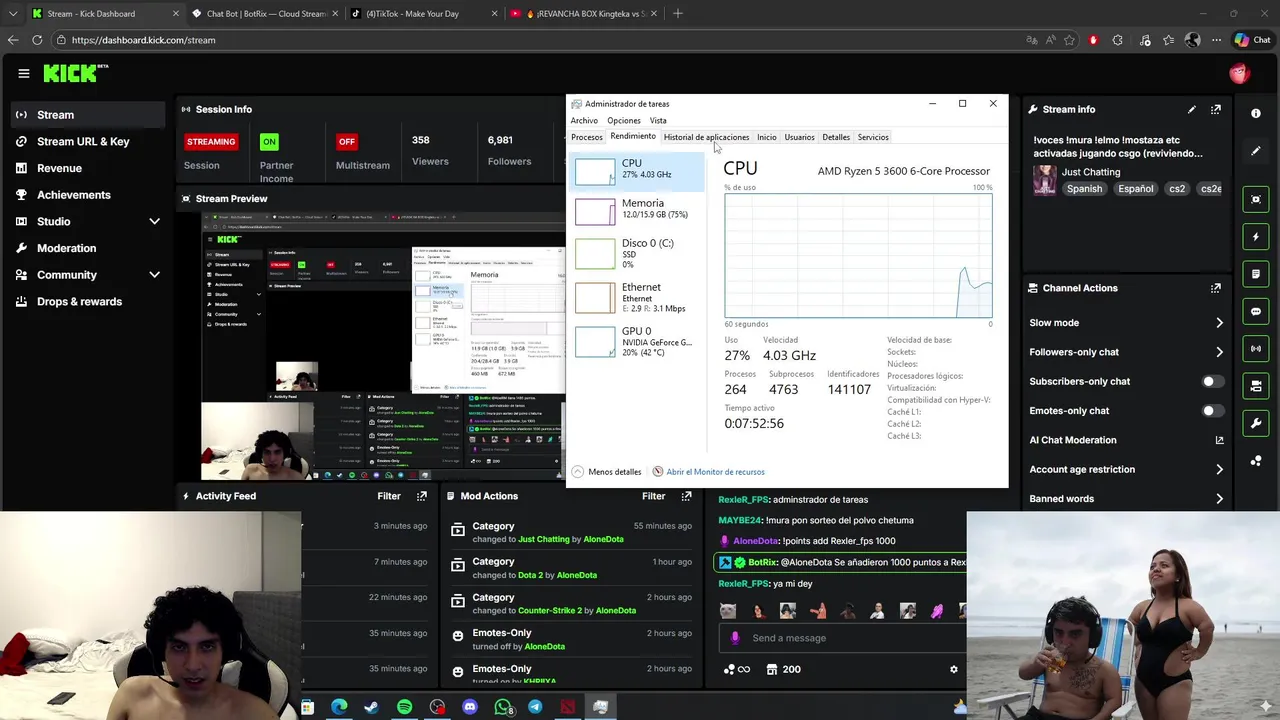
Task: Click the info icon in the right sidebar
Action: (1256, 113)
